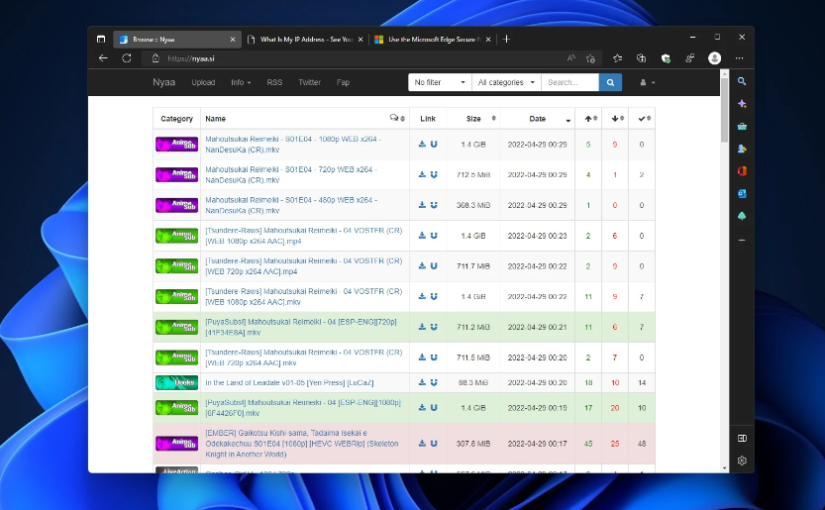Open the user account dropdown on Nyaa navbar

point(647,83)
